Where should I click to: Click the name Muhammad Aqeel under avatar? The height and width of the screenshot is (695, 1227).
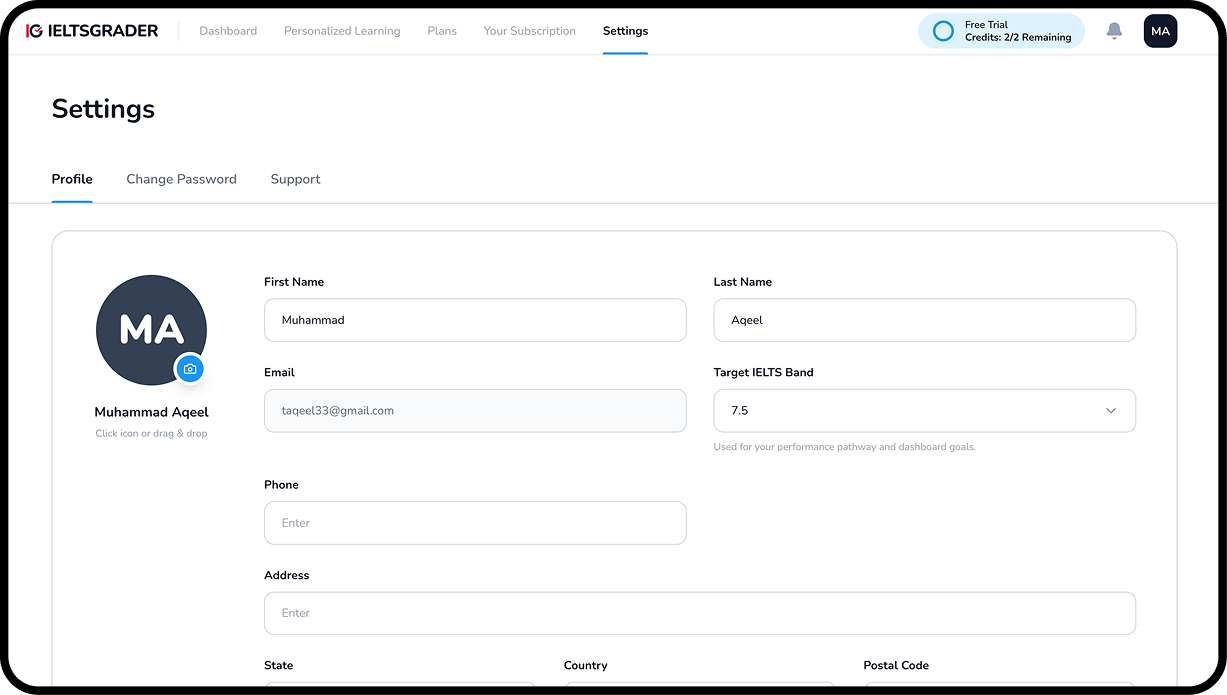tap(151, 412)
